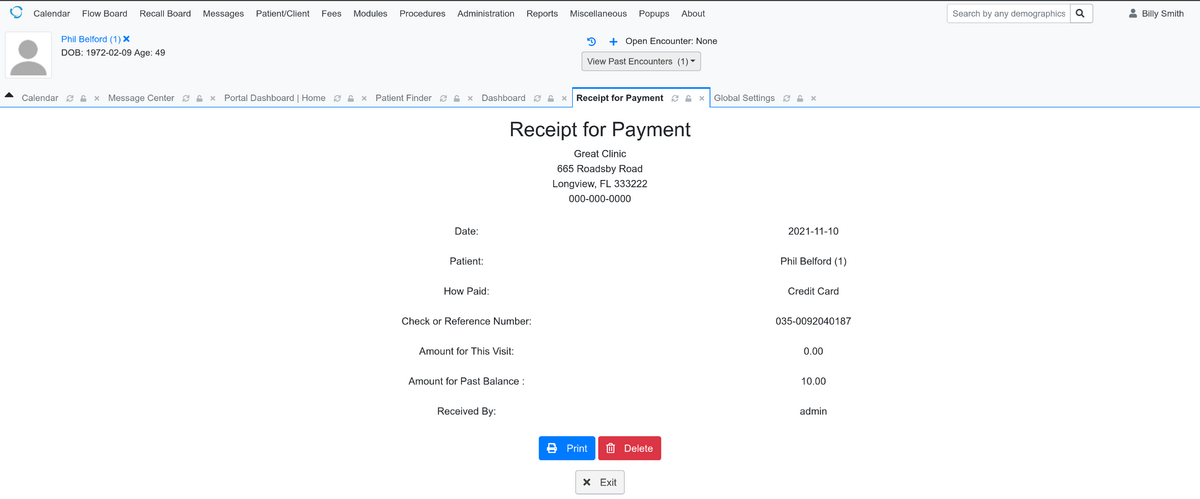Open the Fees menu
Screen dimensions: 1200x499
(x=331, y=14)
